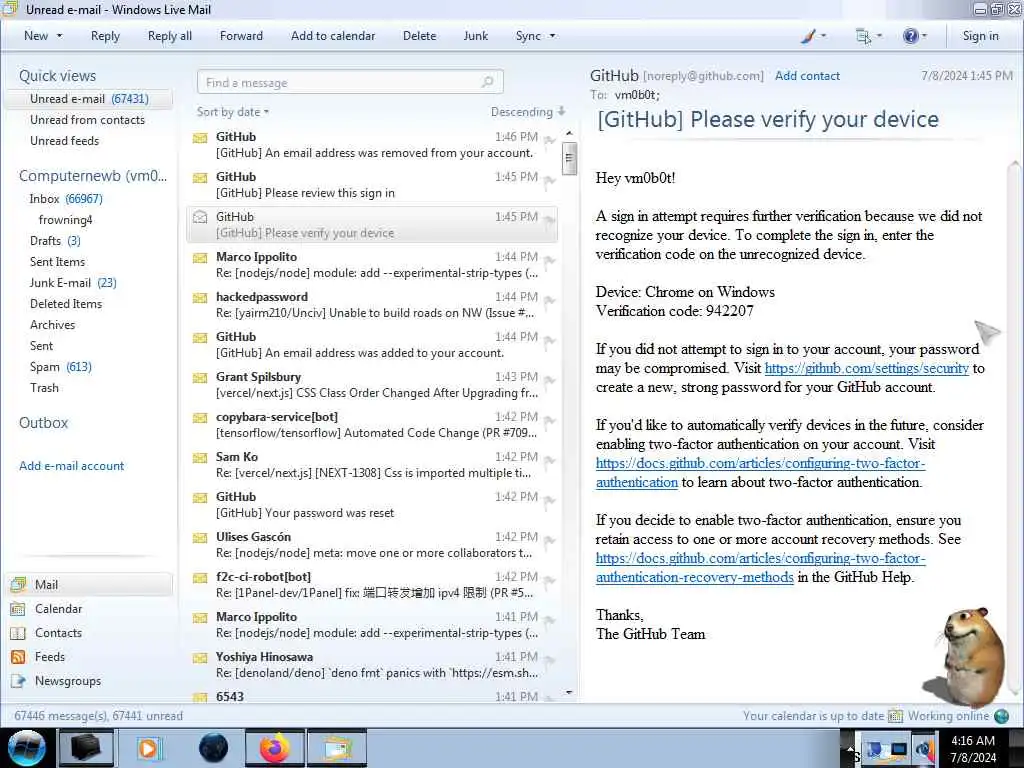Open the paintbrush color scheme menu

[x=813, y=36]
